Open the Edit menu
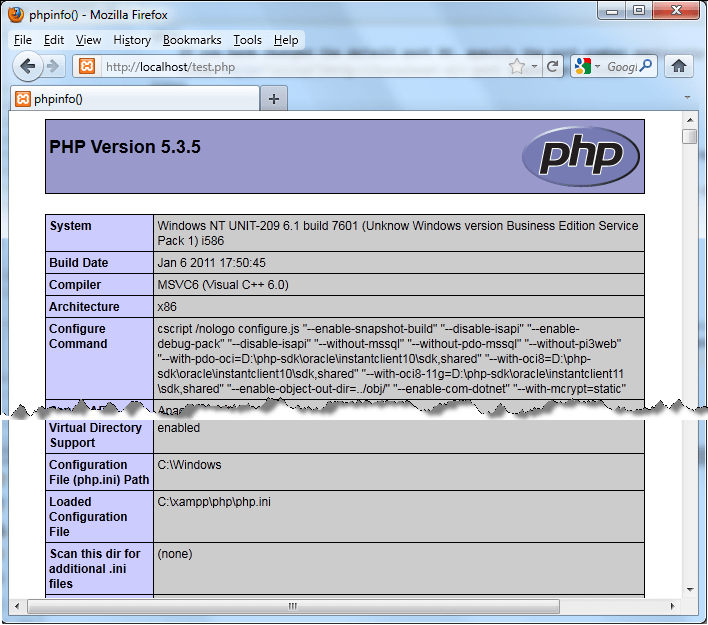708x625 pixels. [54, 40]
